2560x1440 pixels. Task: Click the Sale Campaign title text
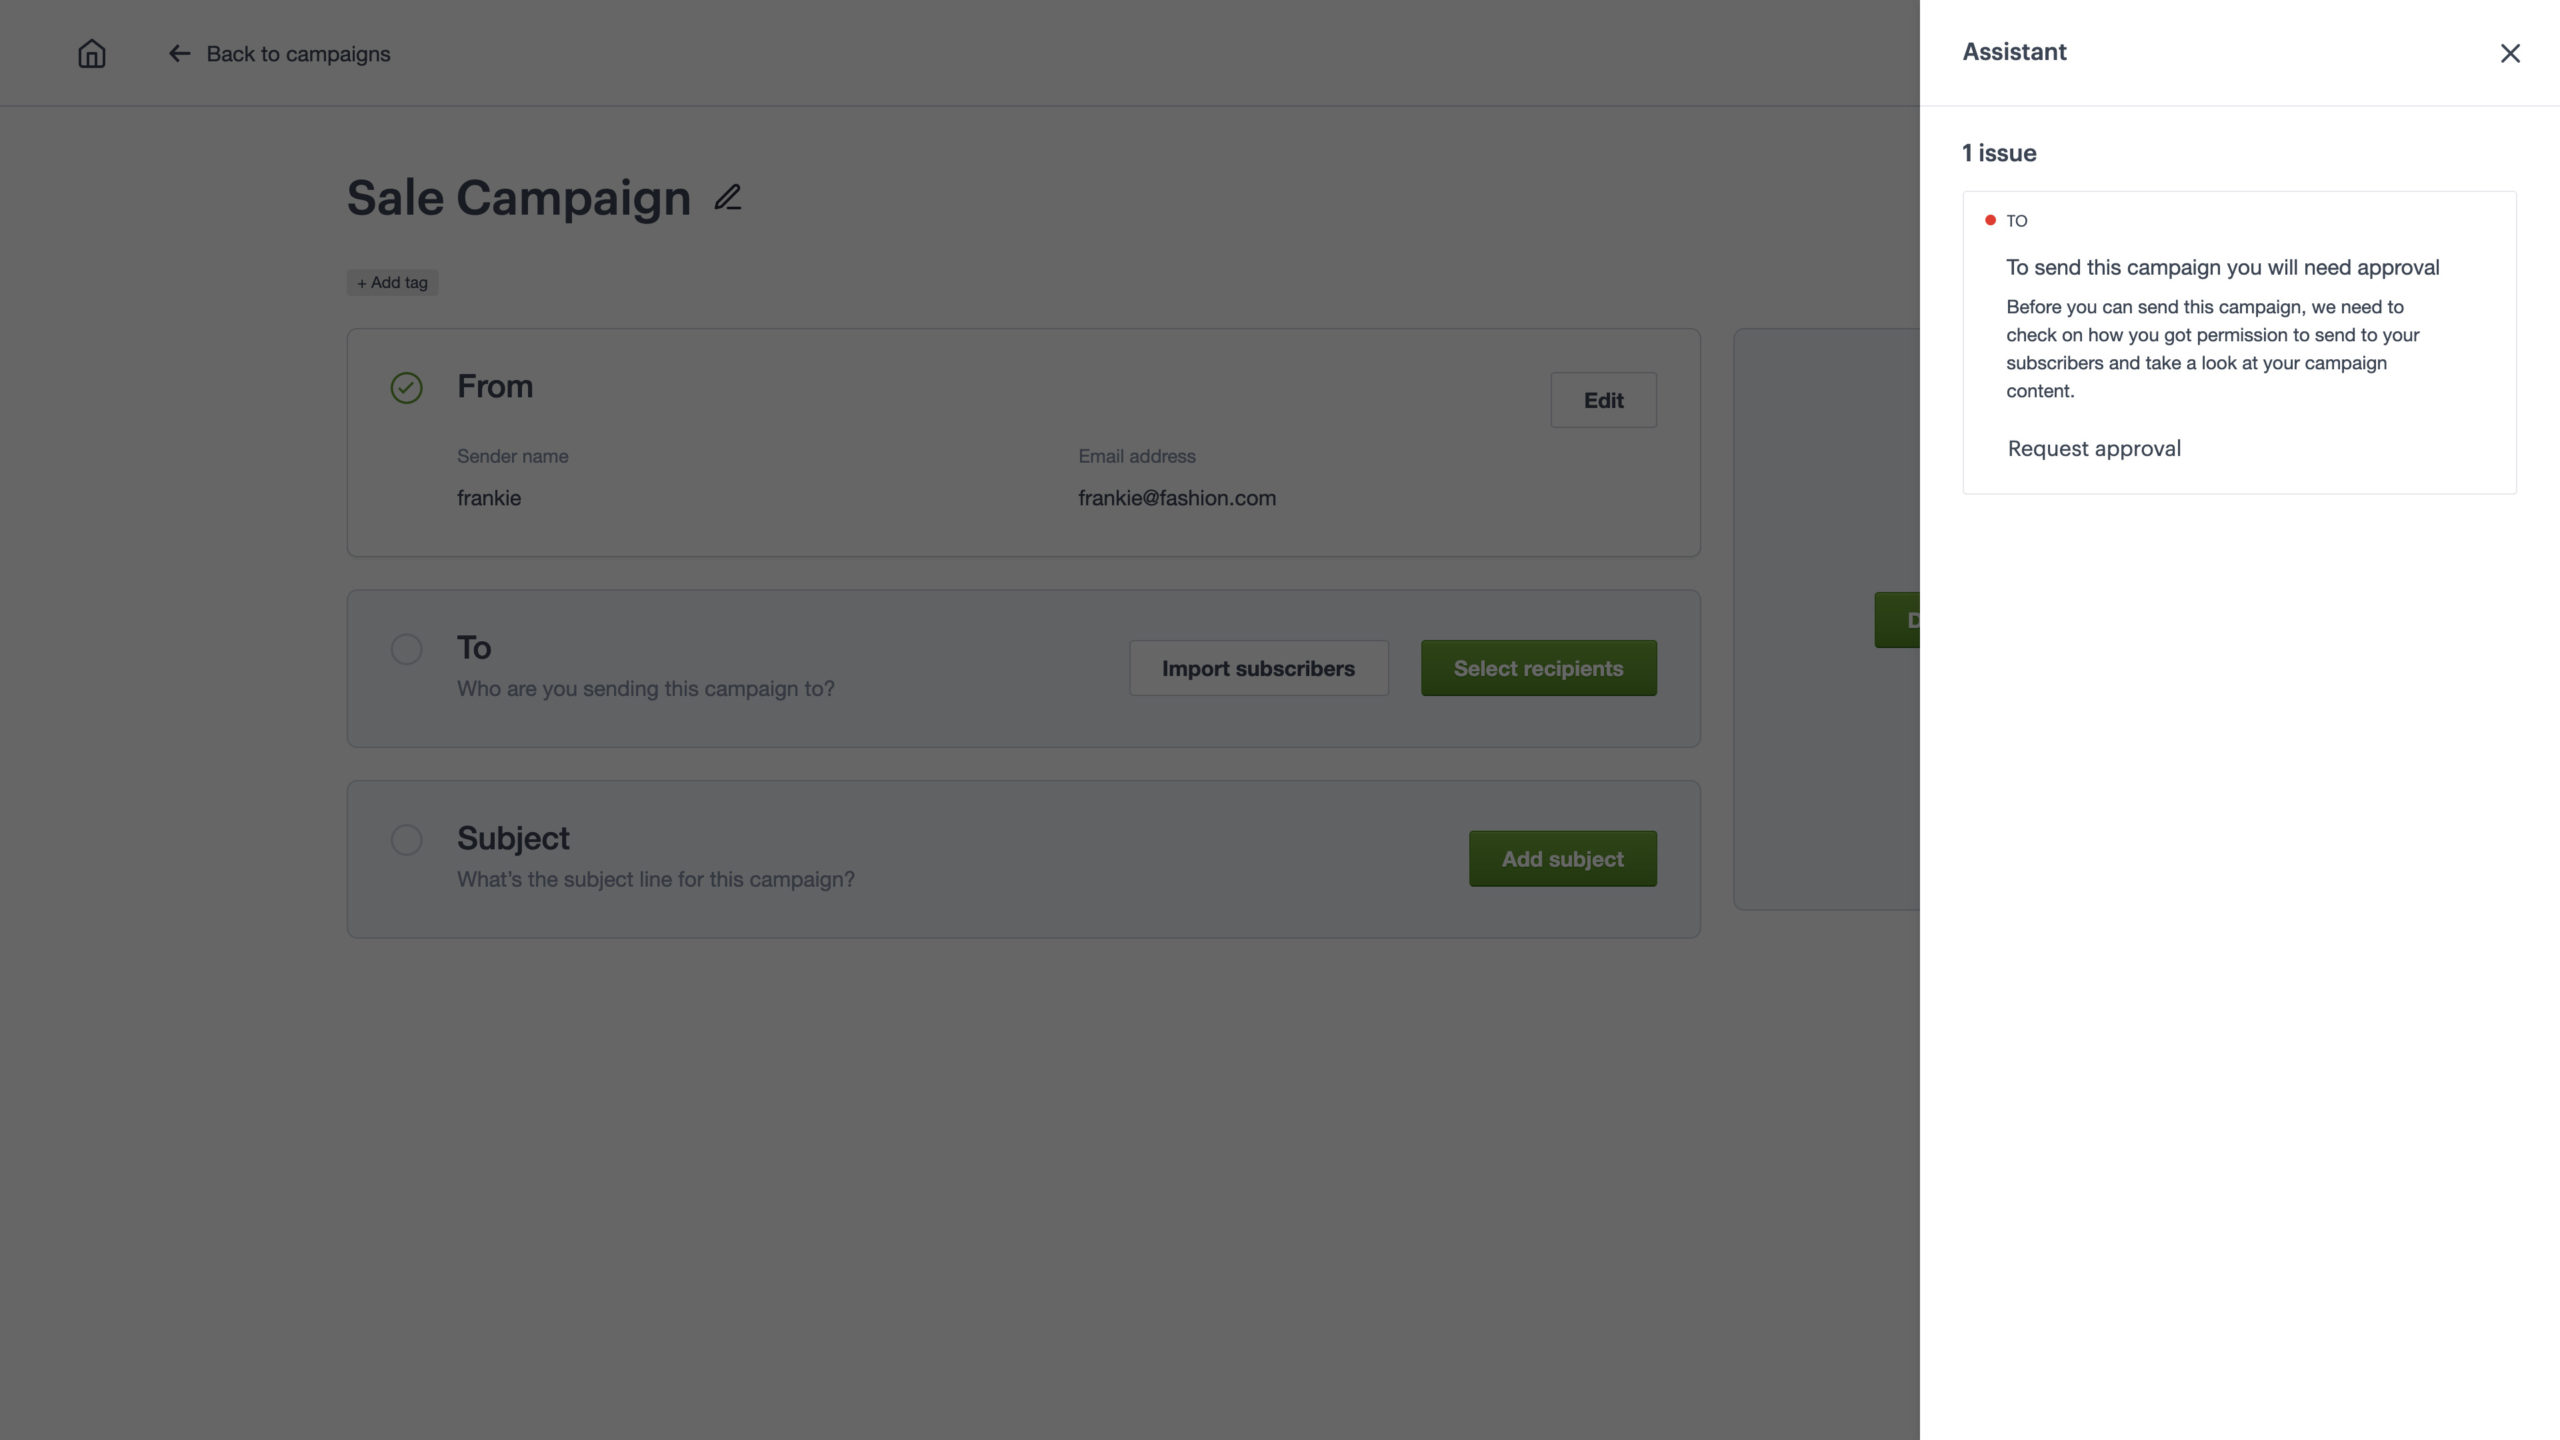(x=518, y=198)
